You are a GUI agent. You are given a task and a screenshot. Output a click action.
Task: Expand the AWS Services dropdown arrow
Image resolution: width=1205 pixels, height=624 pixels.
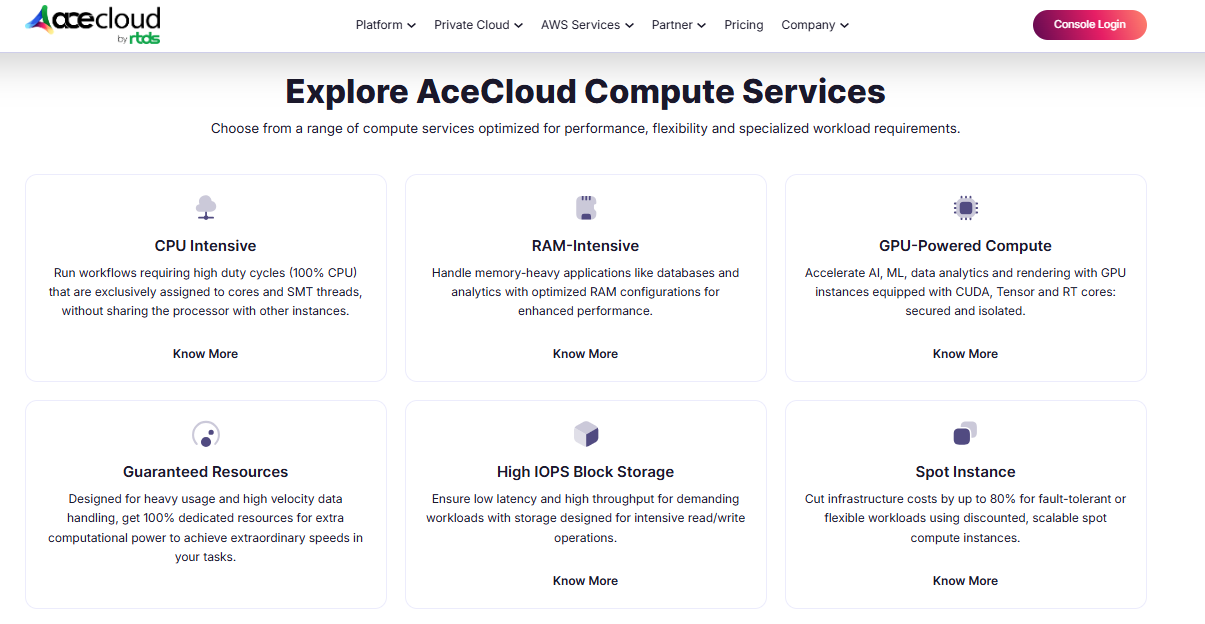tap(629, 26)
